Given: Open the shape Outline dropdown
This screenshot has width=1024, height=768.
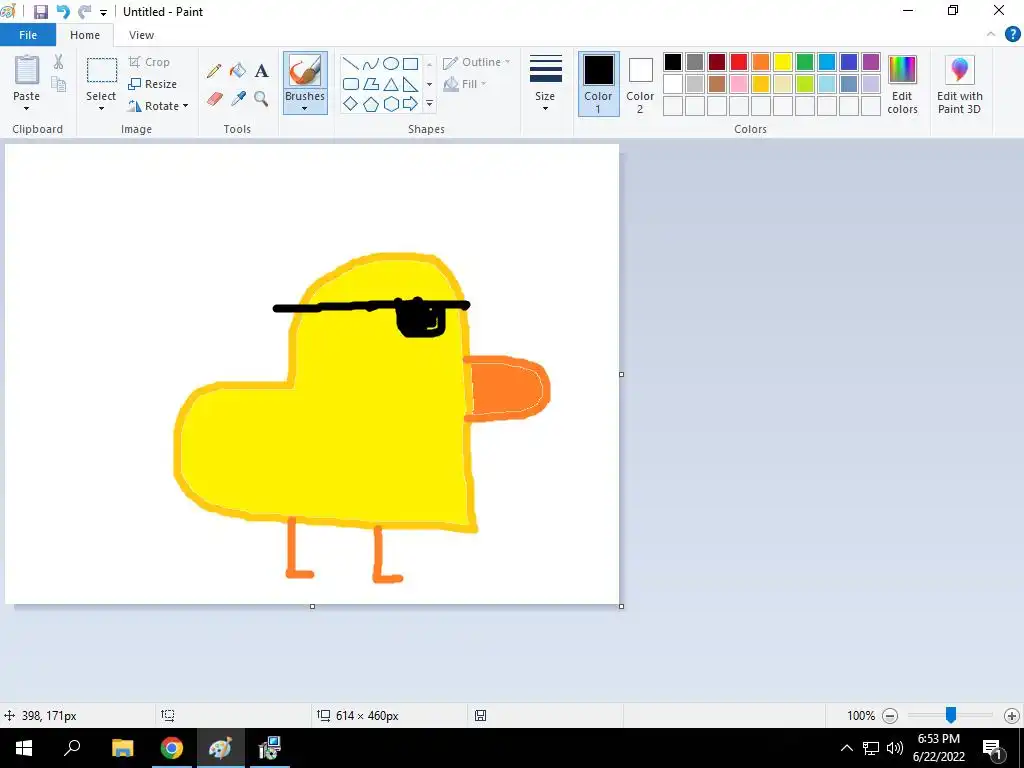Looking at the screenshot, I should click(x=477, y=62).
